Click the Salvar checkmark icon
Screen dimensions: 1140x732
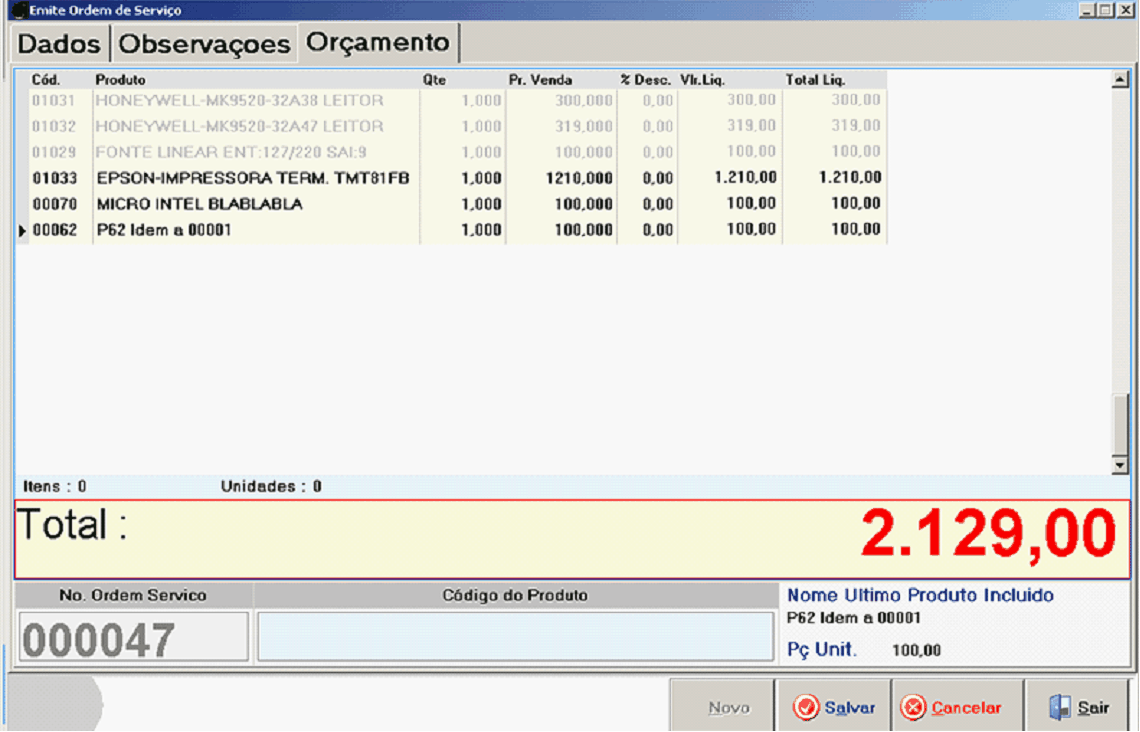tap(806, 708)
